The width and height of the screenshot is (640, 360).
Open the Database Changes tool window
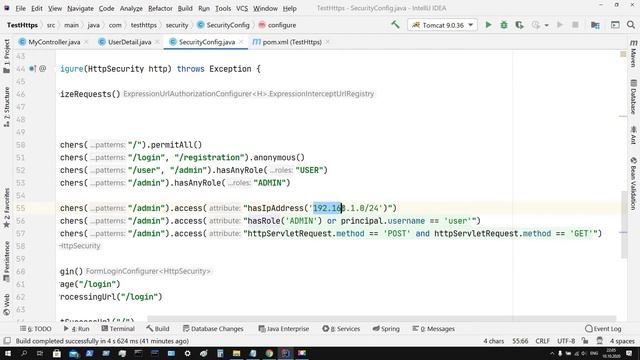(x=213, y=329)
